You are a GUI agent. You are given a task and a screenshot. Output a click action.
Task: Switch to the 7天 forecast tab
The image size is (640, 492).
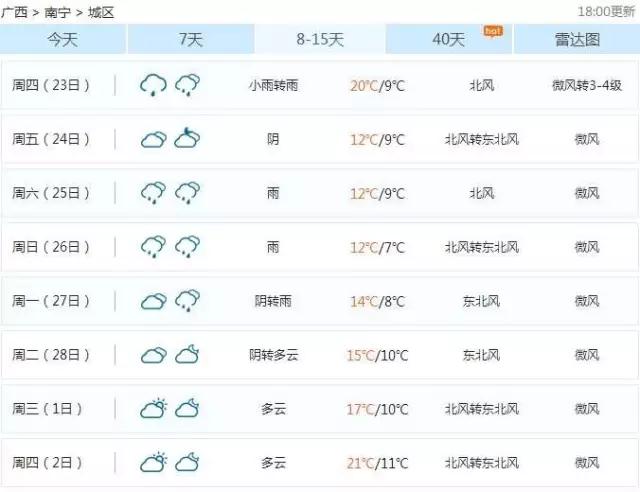tap(190, 40)
